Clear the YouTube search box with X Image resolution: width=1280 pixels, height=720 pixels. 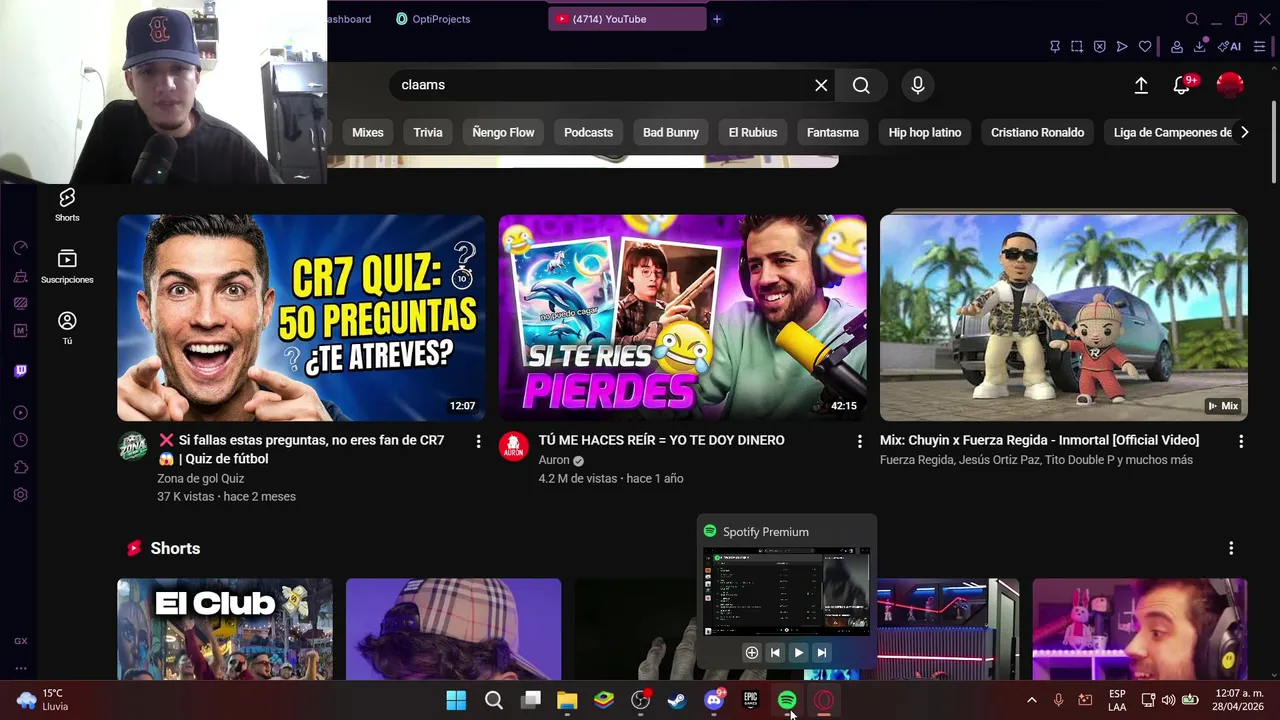tap(821, 85)
